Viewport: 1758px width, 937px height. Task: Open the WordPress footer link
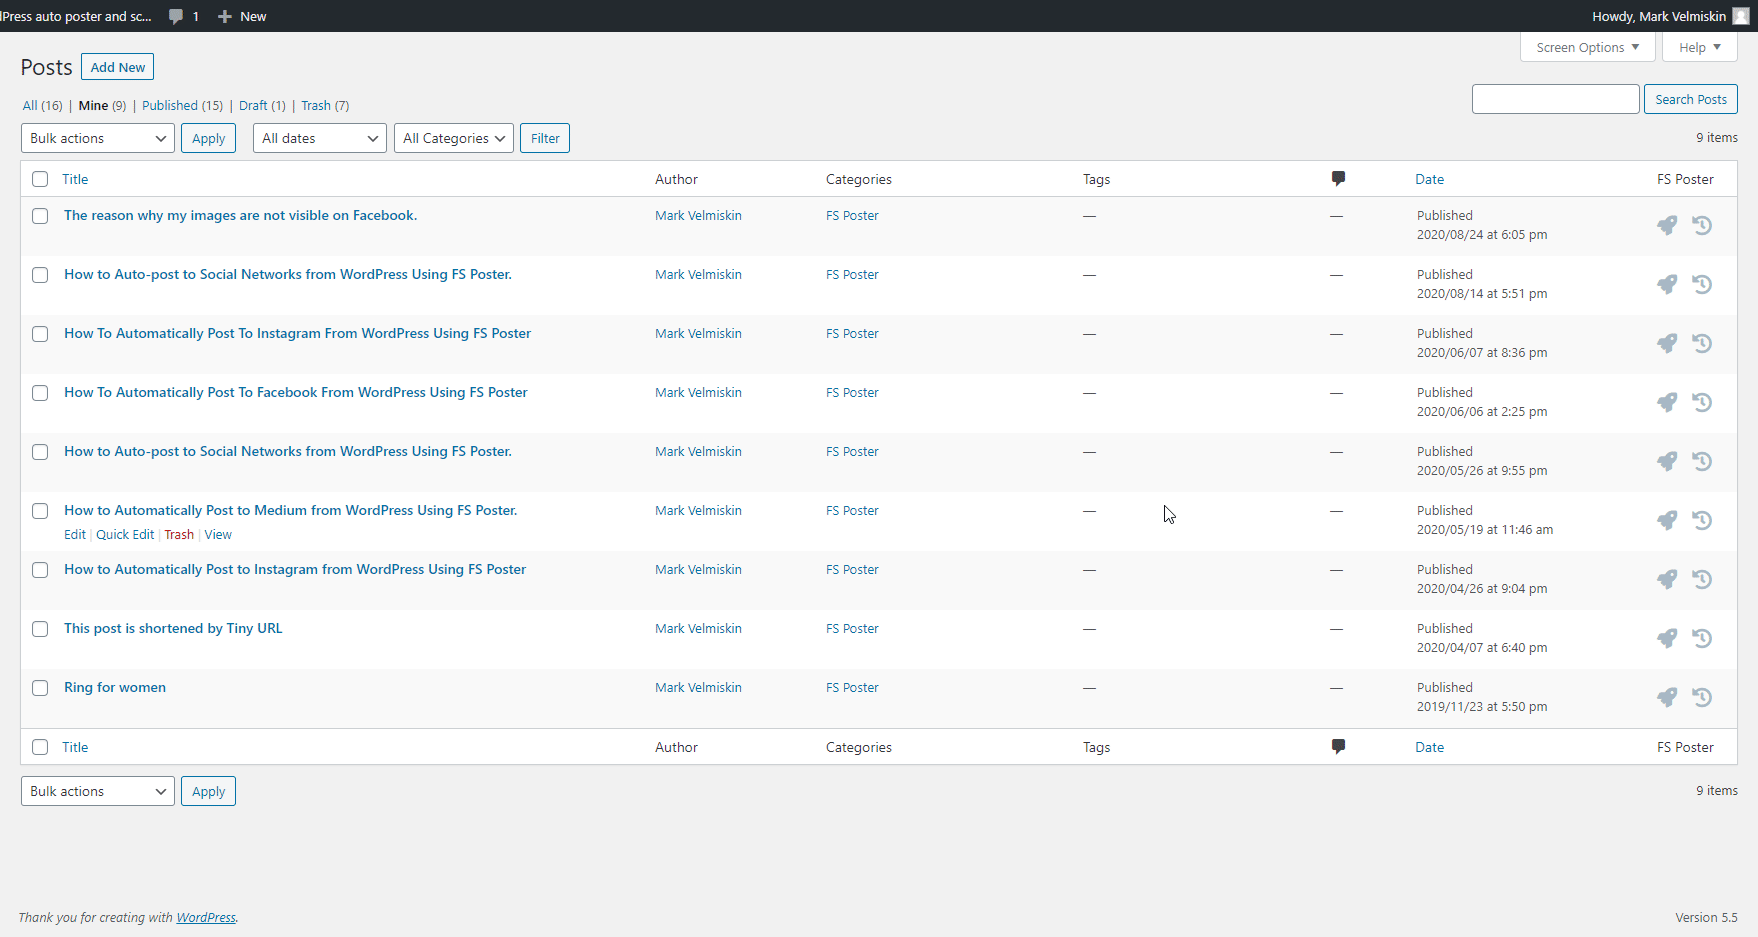click(206, 917)
